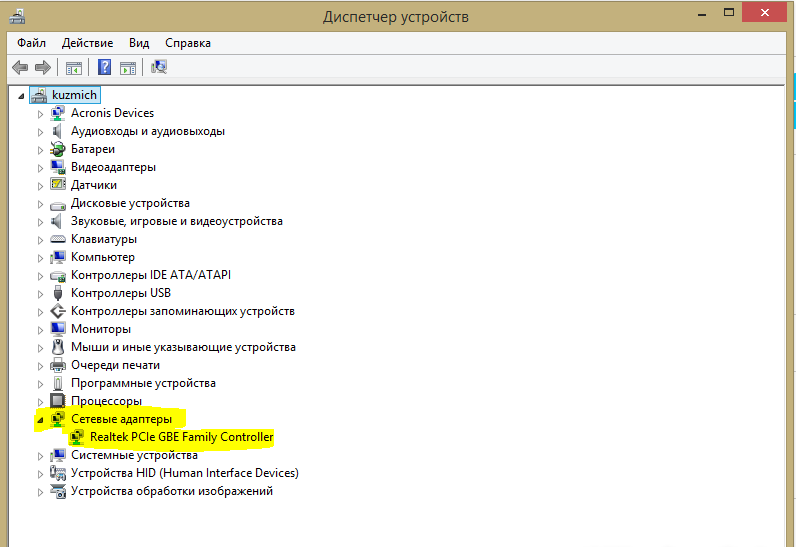Select Устройства HID (Human Interface Devices) label
The image size is (796, 547).
pos(185,473)
